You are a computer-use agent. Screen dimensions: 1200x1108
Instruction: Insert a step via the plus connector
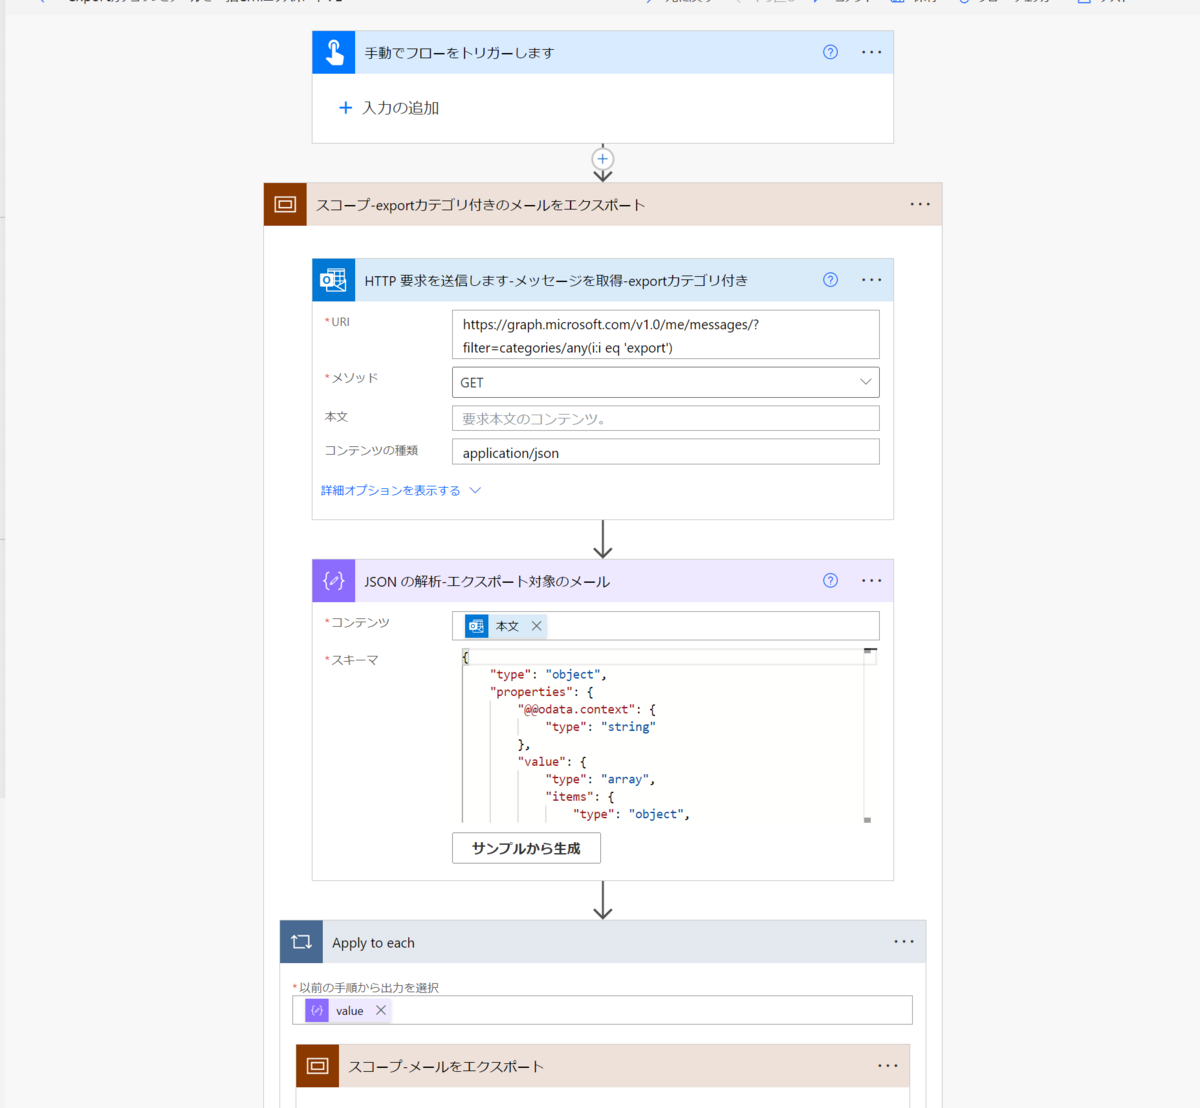(602, 159)
